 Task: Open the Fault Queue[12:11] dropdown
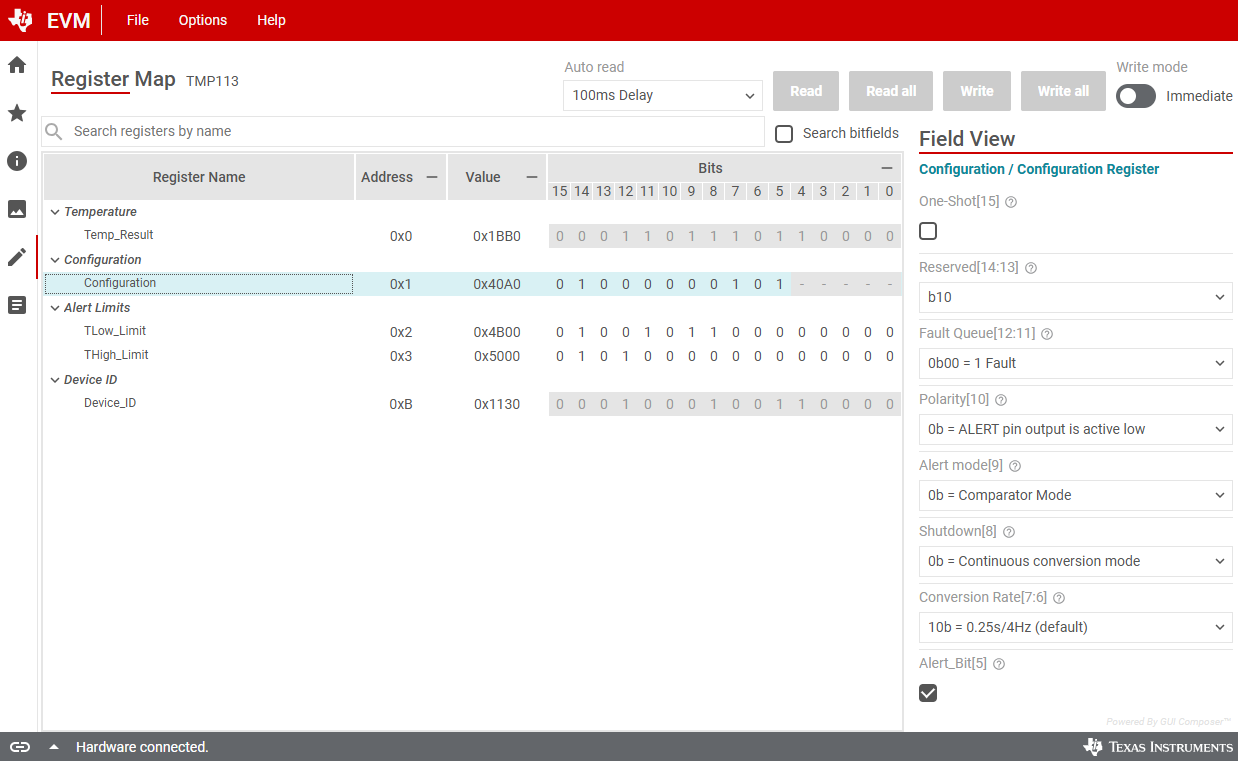click(x=1075, y=363)
